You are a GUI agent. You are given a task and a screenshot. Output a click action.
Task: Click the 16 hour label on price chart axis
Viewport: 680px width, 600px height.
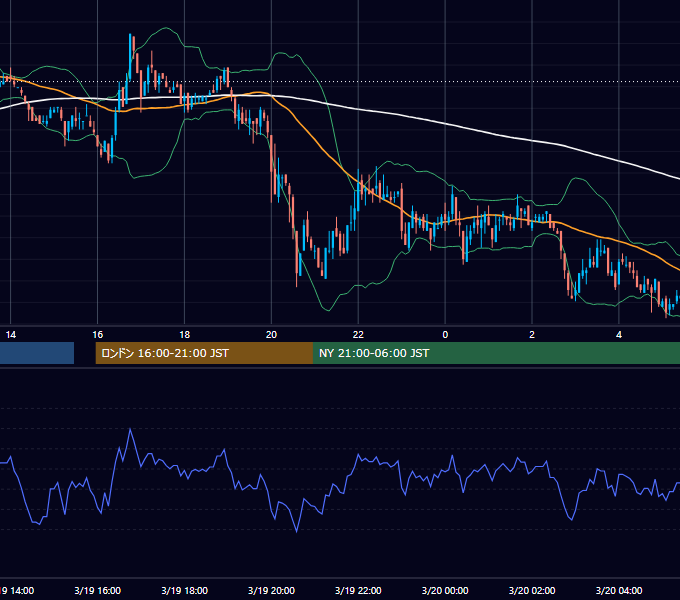click(98, 335)
